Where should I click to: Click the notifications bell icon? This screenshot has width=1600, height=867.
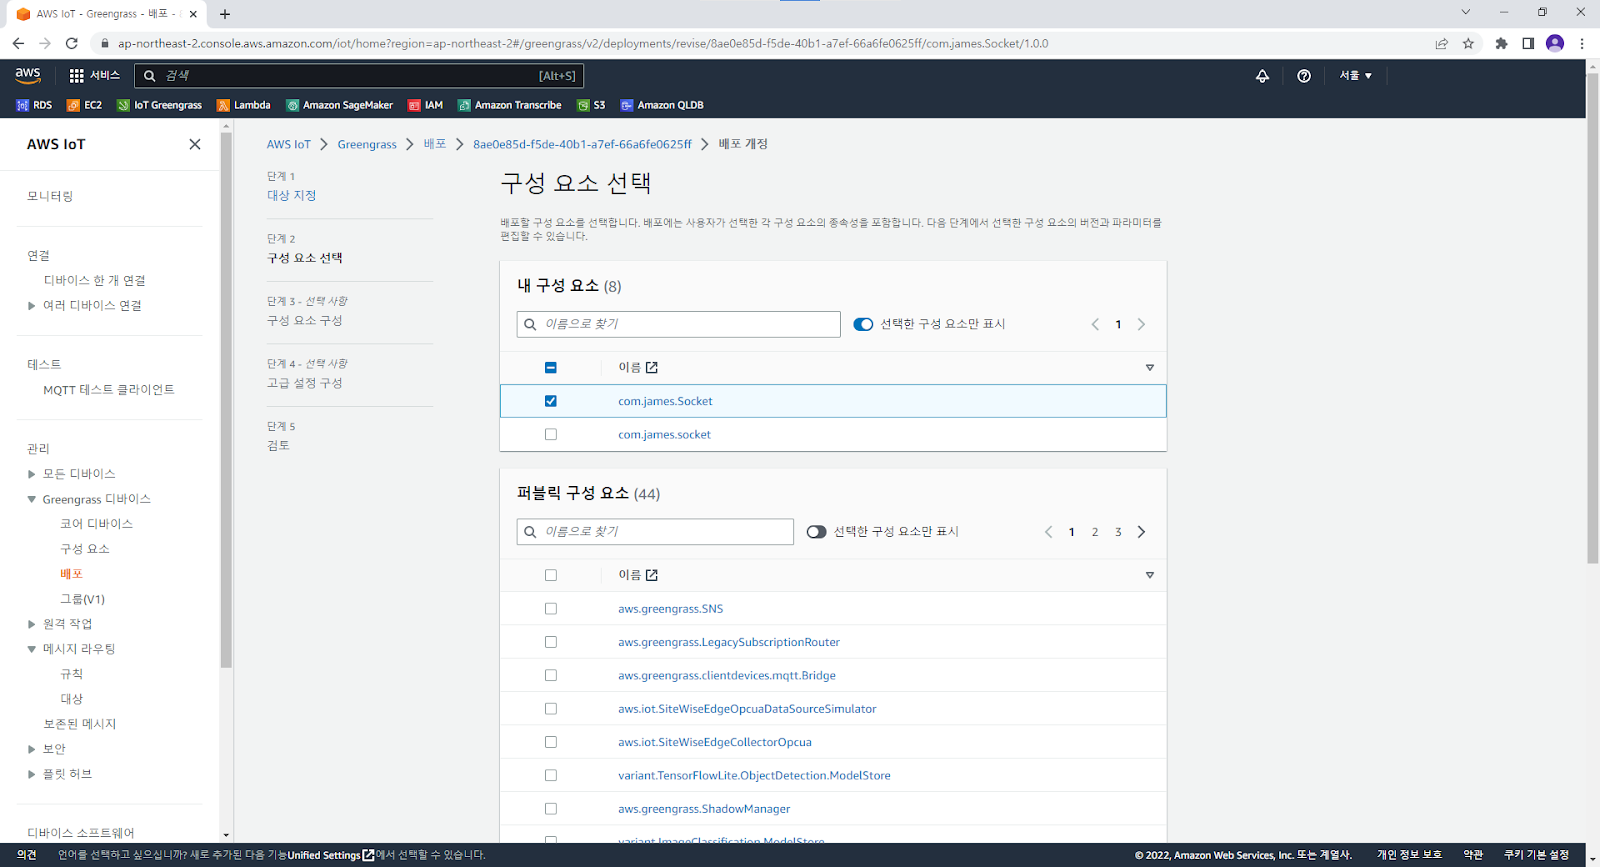[x=1262, y=76]
